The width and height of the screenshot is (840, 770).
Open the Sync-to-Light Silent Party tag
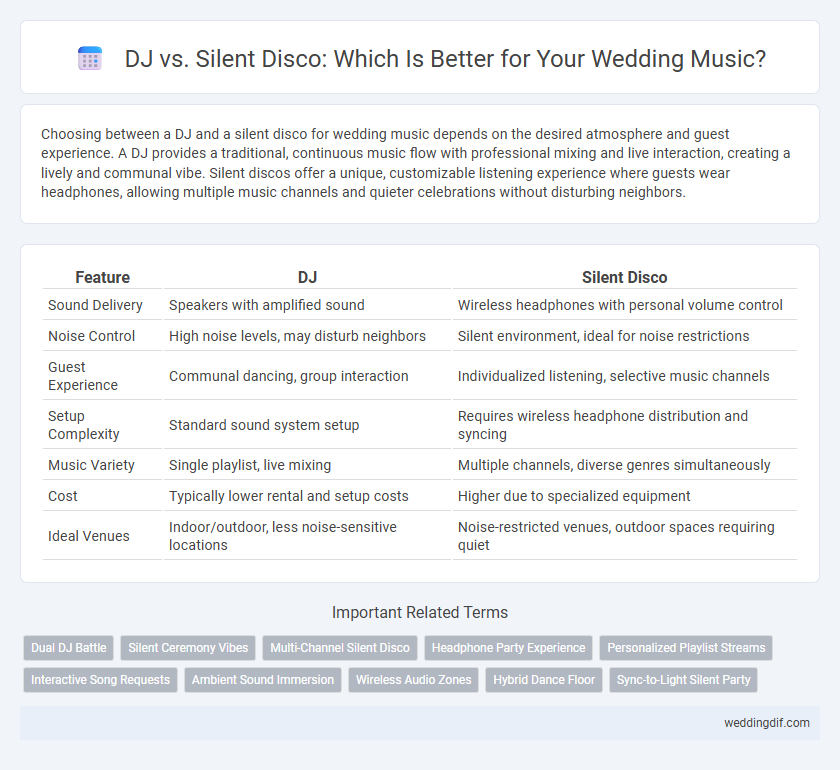[684, 680]
